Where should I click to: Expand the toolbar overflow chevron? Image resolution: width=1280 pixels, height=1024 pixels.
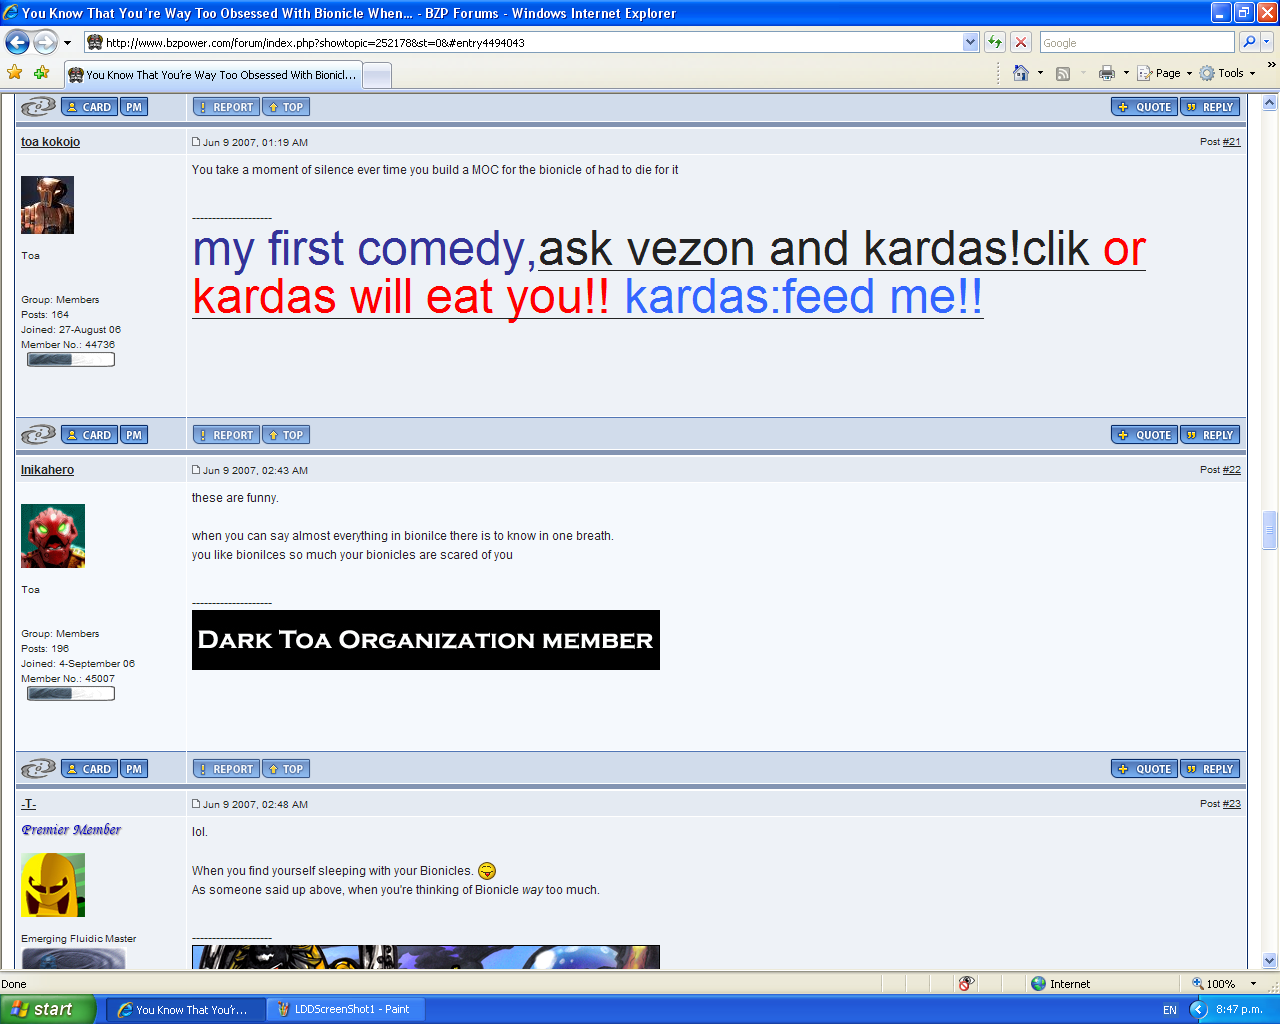coord(1271,65)
